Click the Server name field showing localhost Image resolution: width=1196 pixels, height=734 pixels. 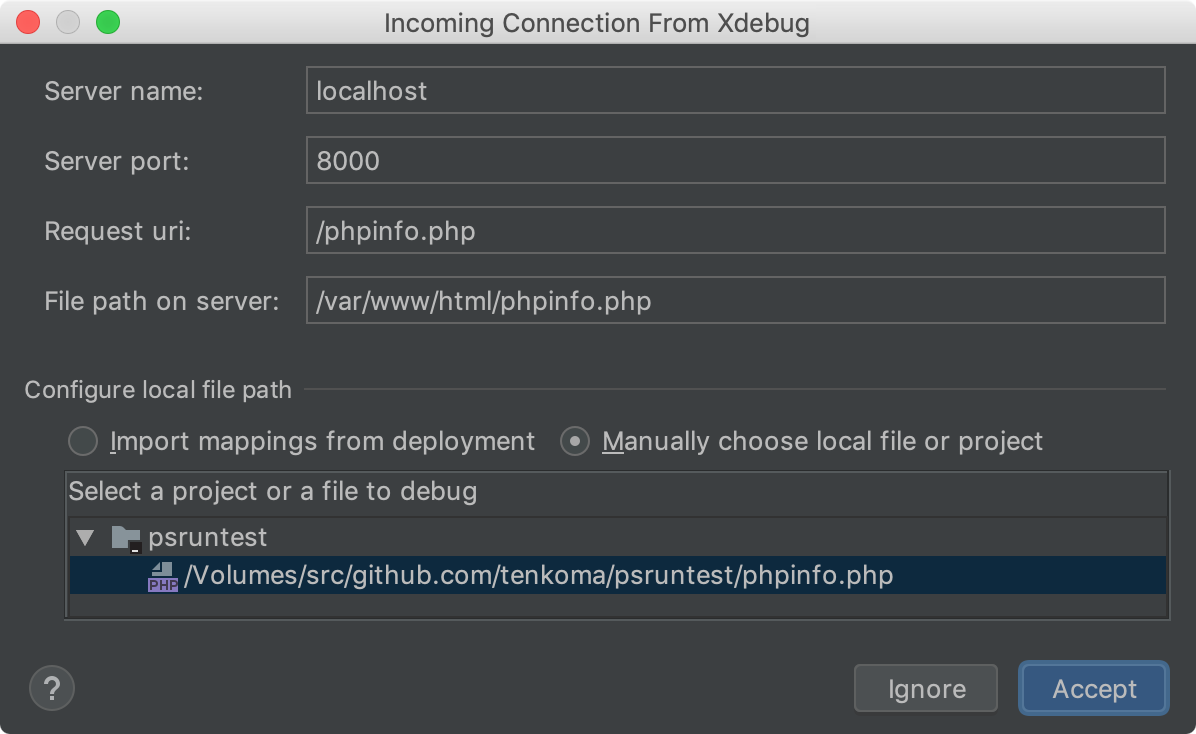pos(735,91)
